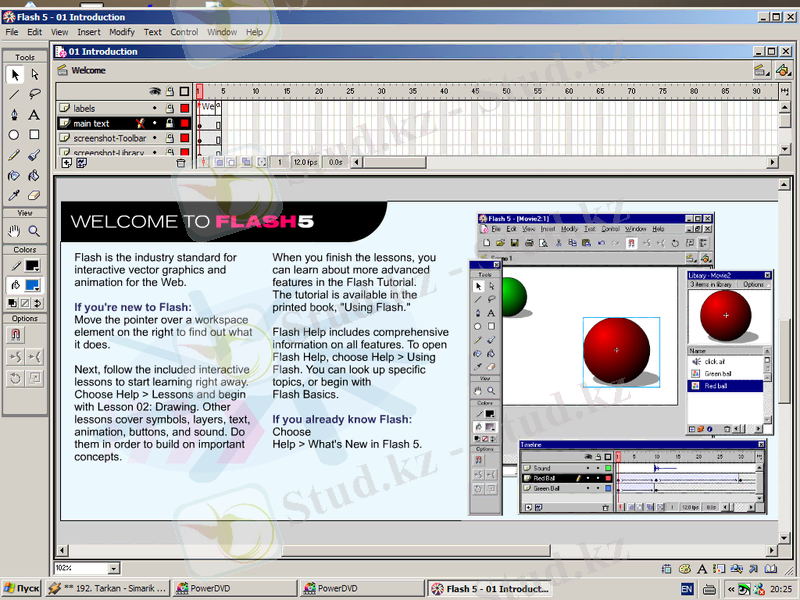Toggle outline view for main text layer
Image resolution: width=800 pixels, height=600 pixels.
pos(184,123)
